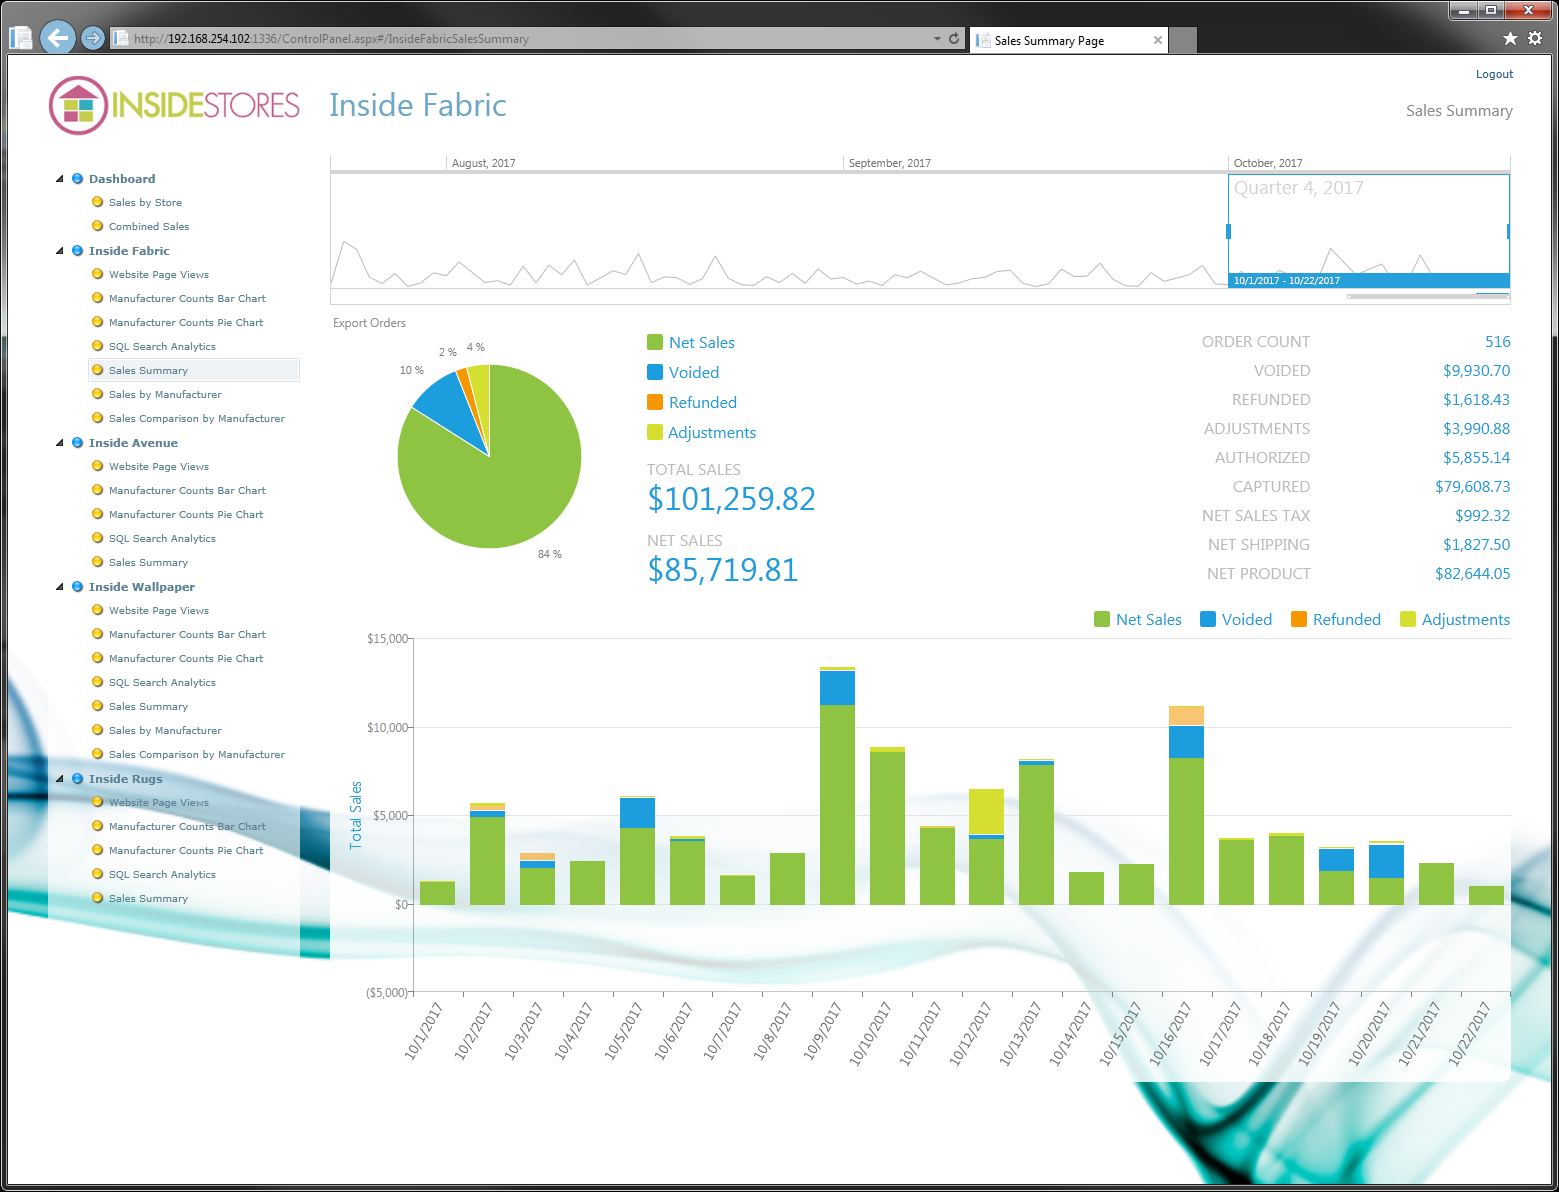Click the blue globe icon beside Inside Fabric
The image size is (1559, 1192).
tap(77, 251)
